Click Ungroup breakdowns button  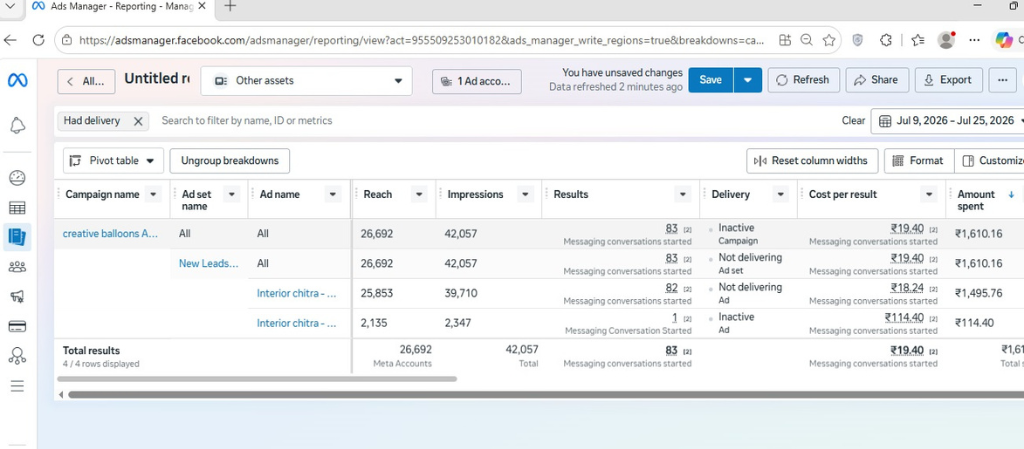pyautogui.click(x=230, y=161)
